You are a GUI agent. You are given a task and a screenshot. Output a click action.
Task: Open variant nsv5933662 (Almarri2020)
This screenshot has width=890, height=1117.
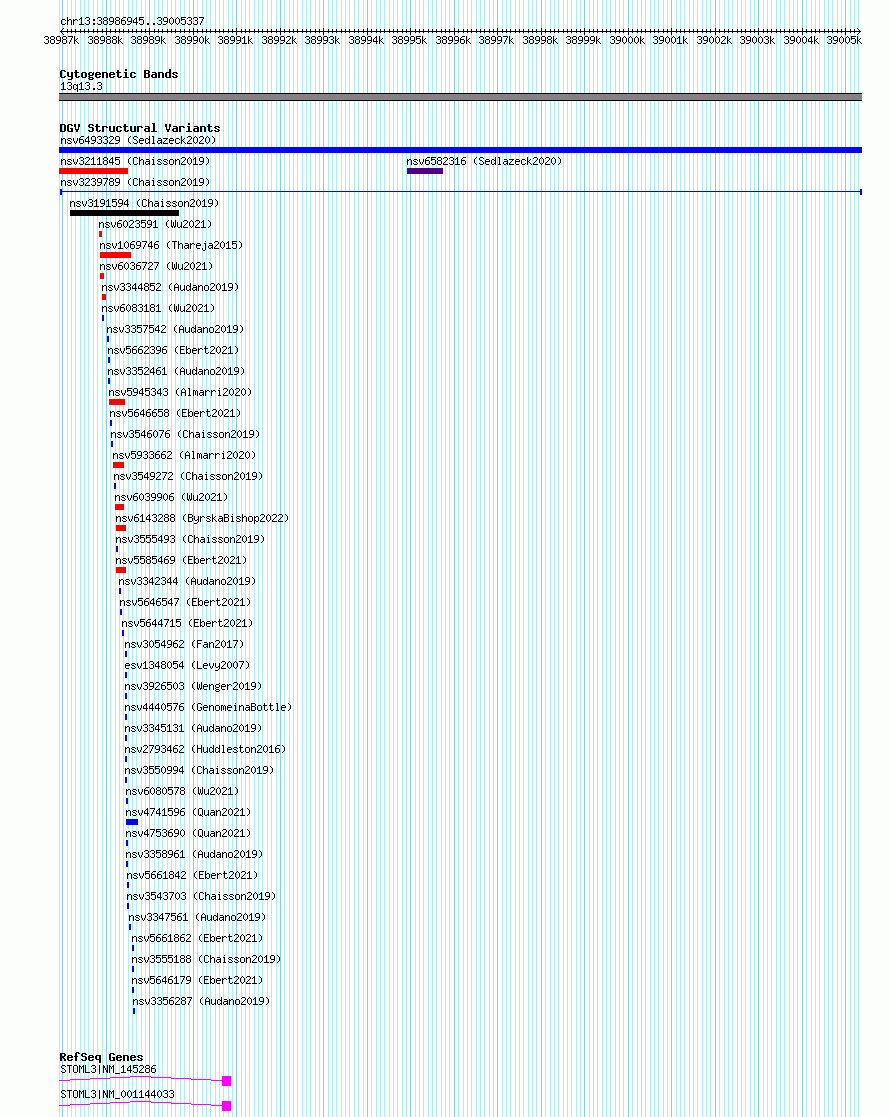click(184, 456)
